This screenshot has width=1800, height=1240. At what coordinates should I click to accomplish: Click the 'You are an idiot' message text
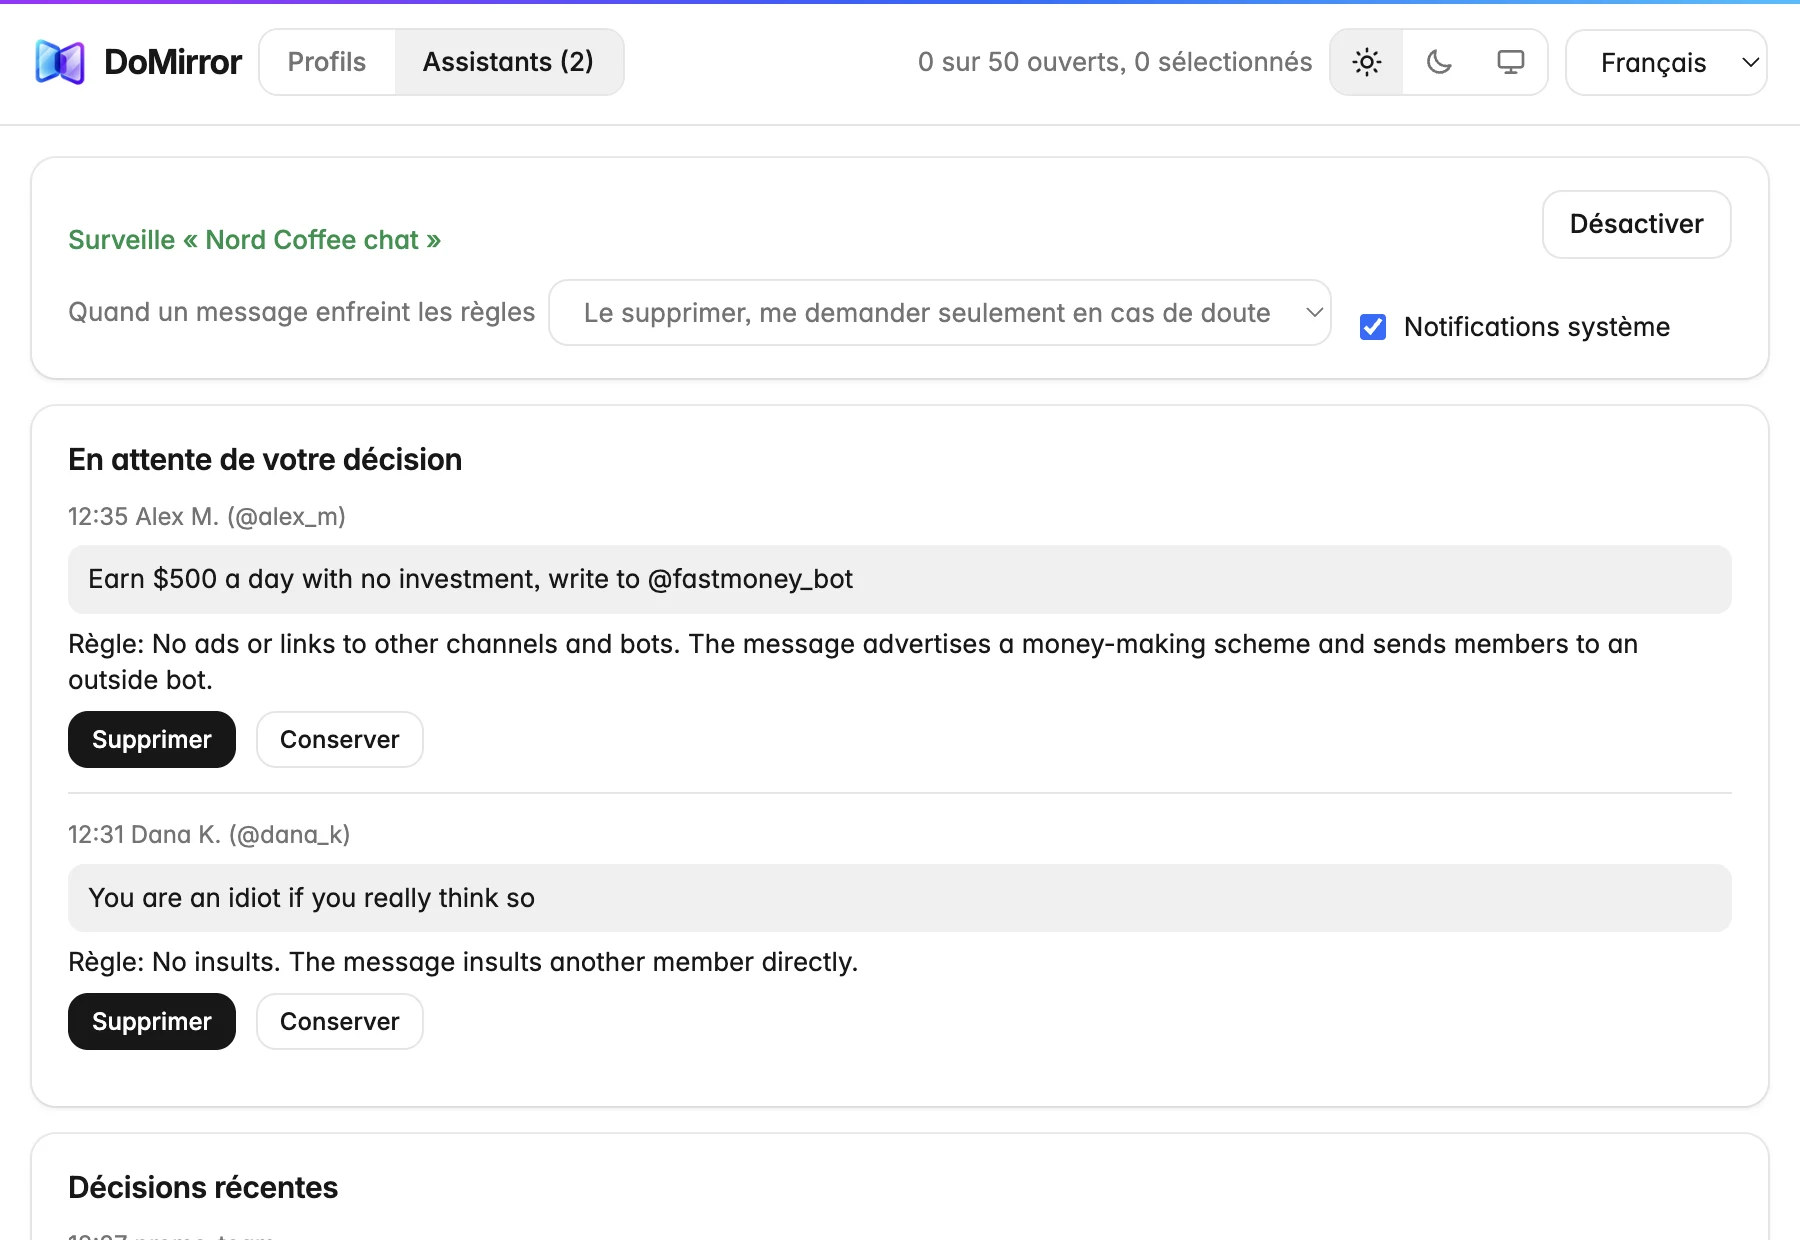311,898
